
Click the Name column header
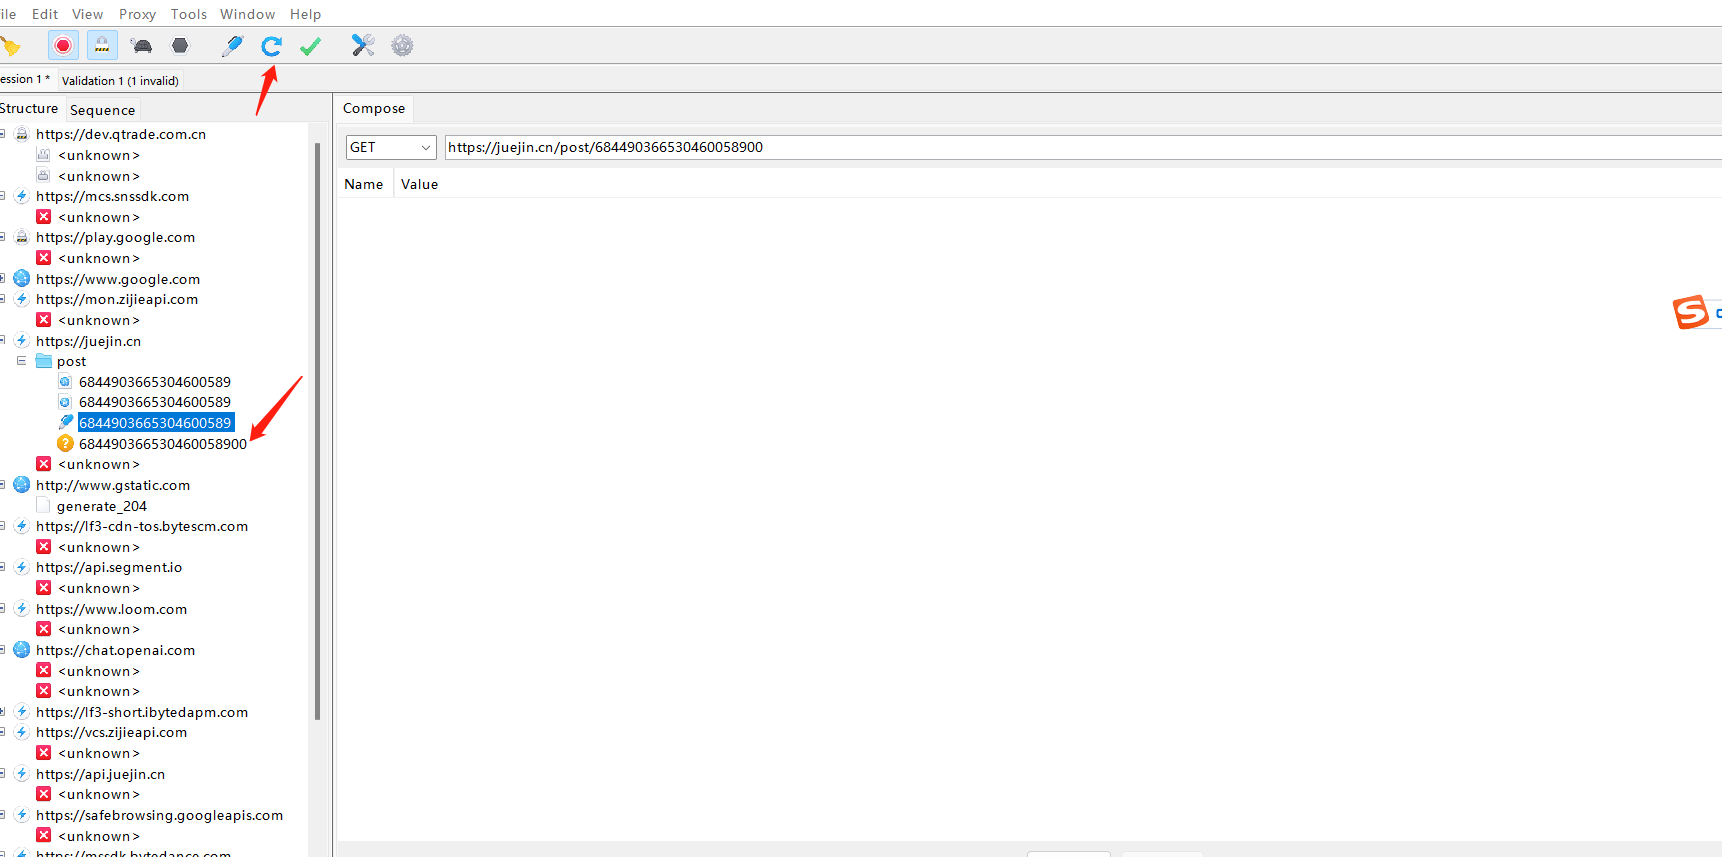pyautogui.click(x=364, y=184)
